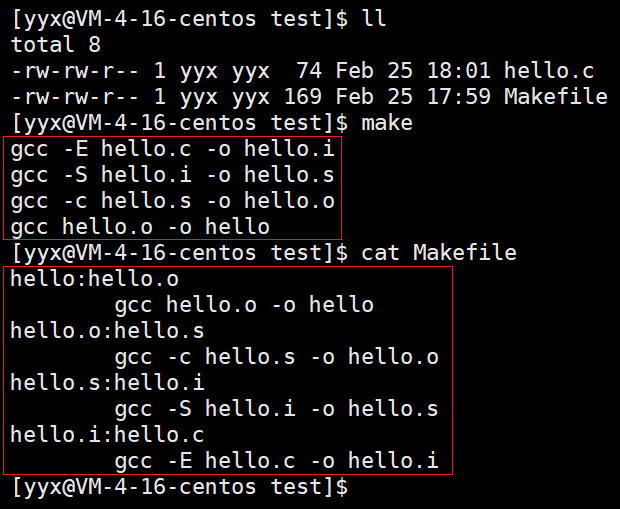Click the unindented 'gcc hello.o -o hello' make output line
This screenshot has width=620, height=509.
141,227
